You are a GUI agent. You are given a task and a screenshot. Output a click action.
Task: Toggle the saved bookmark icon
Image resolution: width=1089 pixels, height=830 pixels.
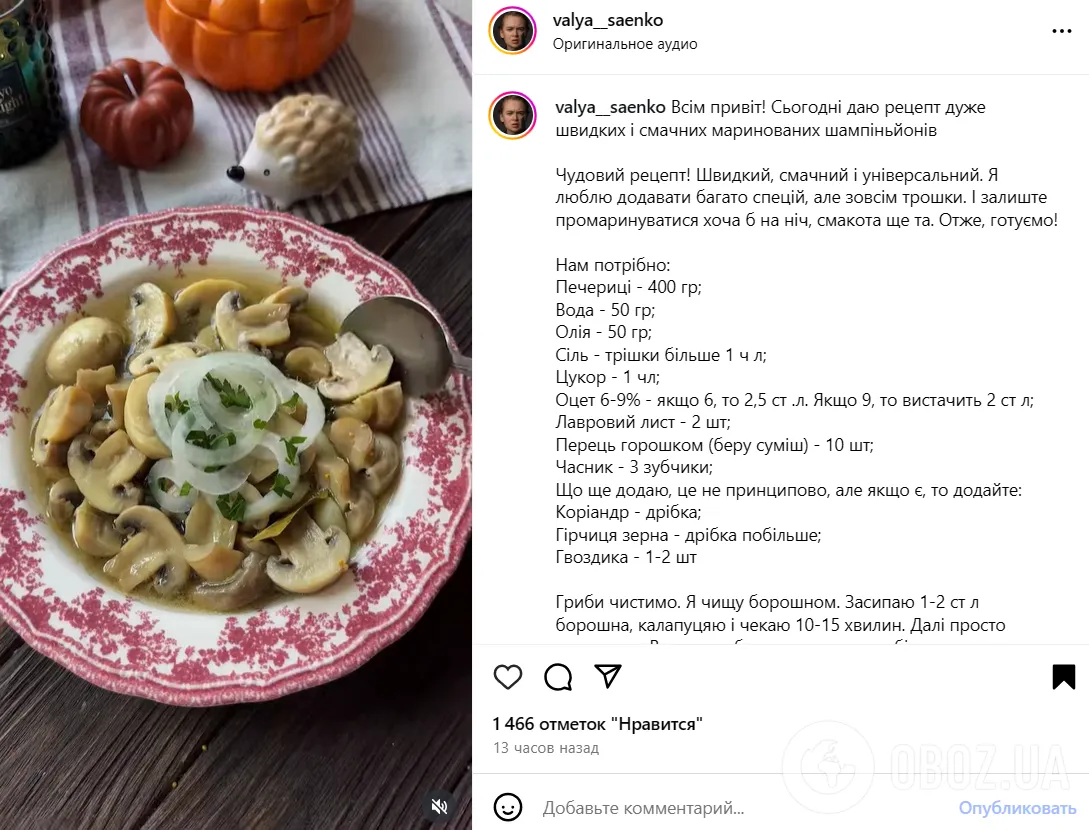(x=1063, y=677)
